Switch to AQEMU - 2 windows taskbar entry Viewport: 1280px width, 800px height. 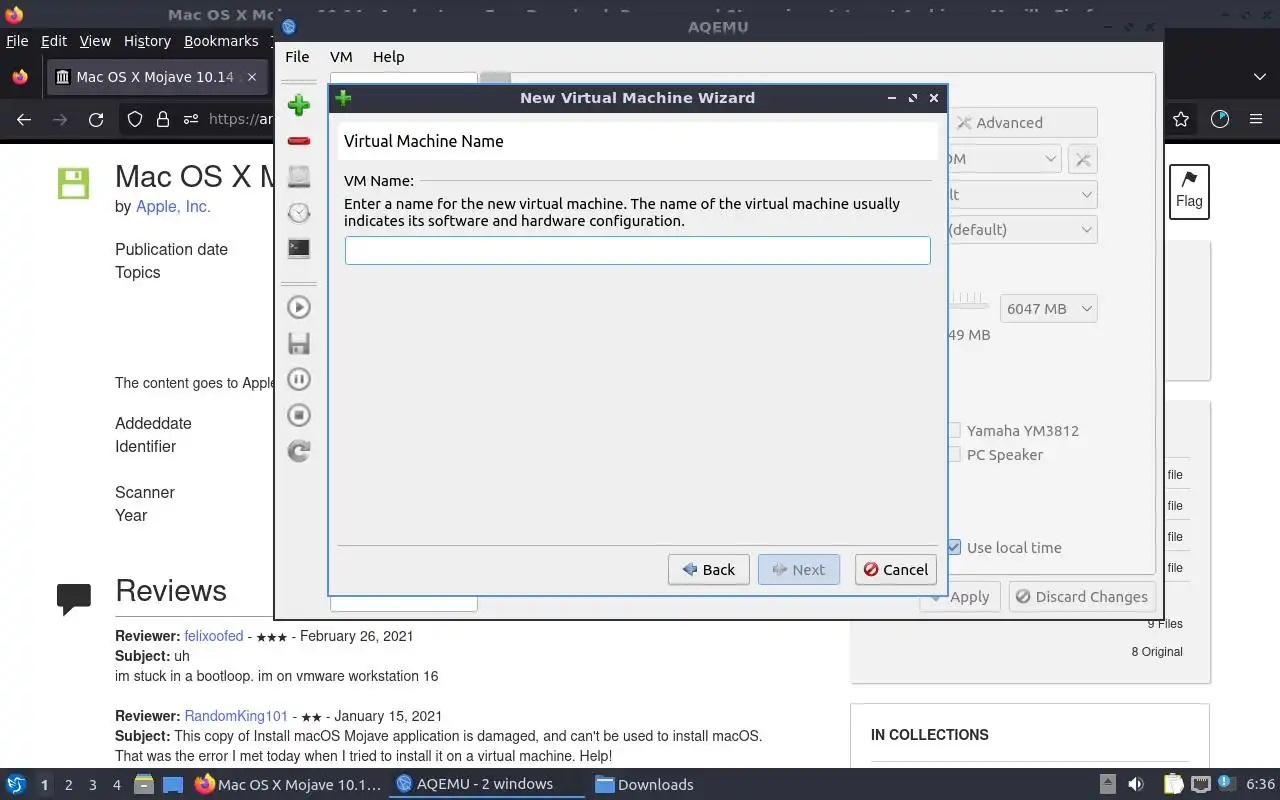click(x=485, y=784)
